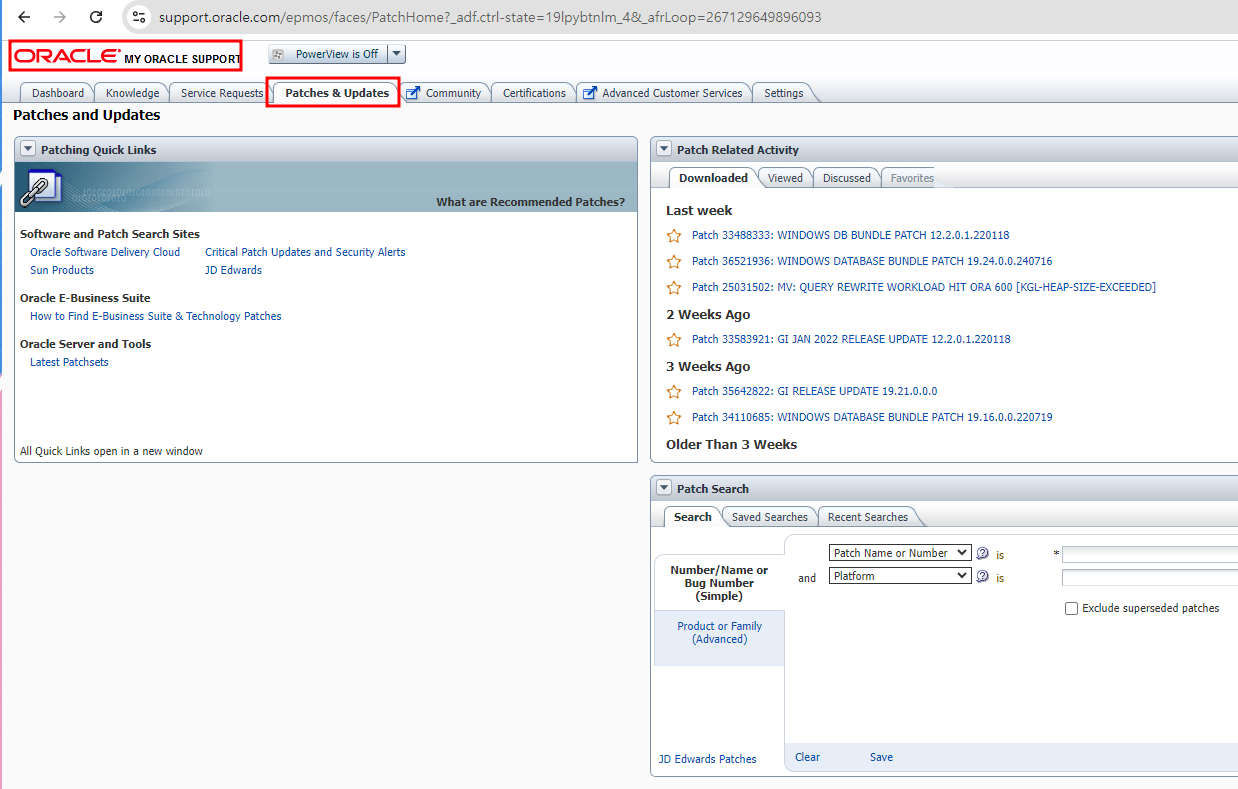Switch to Discussed activity tab

pos(847,178)
